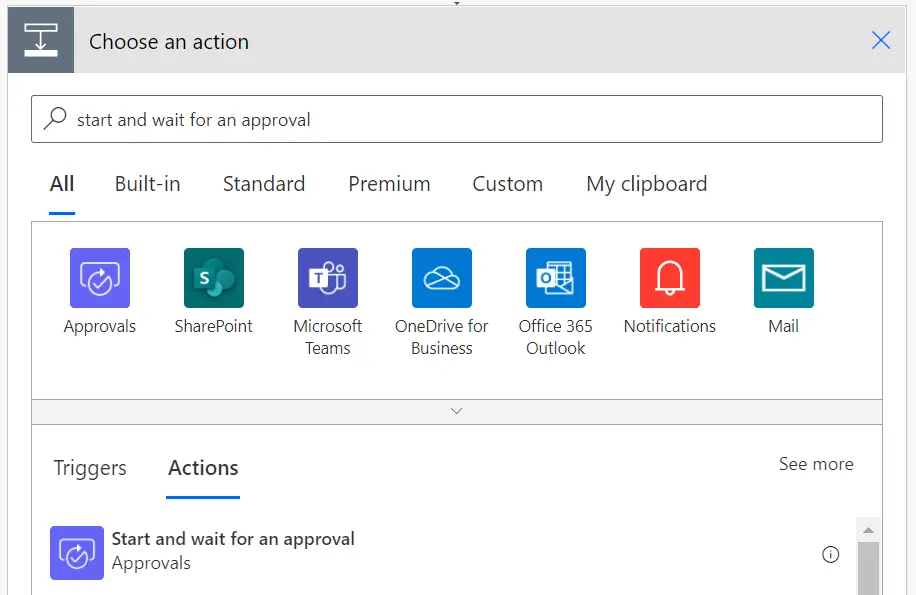This screenshot has width=916, height=595.
Task: Switch to the Custom connectors tab
Action: point(507,184)
